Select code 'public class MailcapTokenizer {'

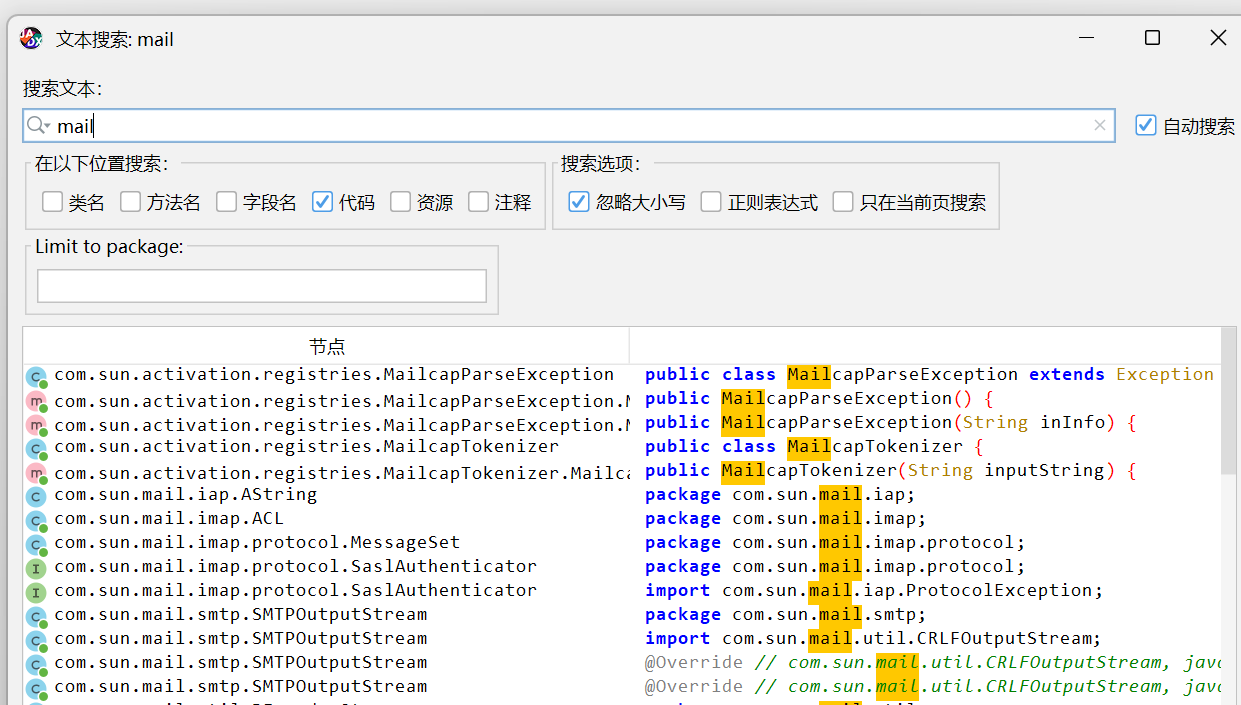coord(814,446)
